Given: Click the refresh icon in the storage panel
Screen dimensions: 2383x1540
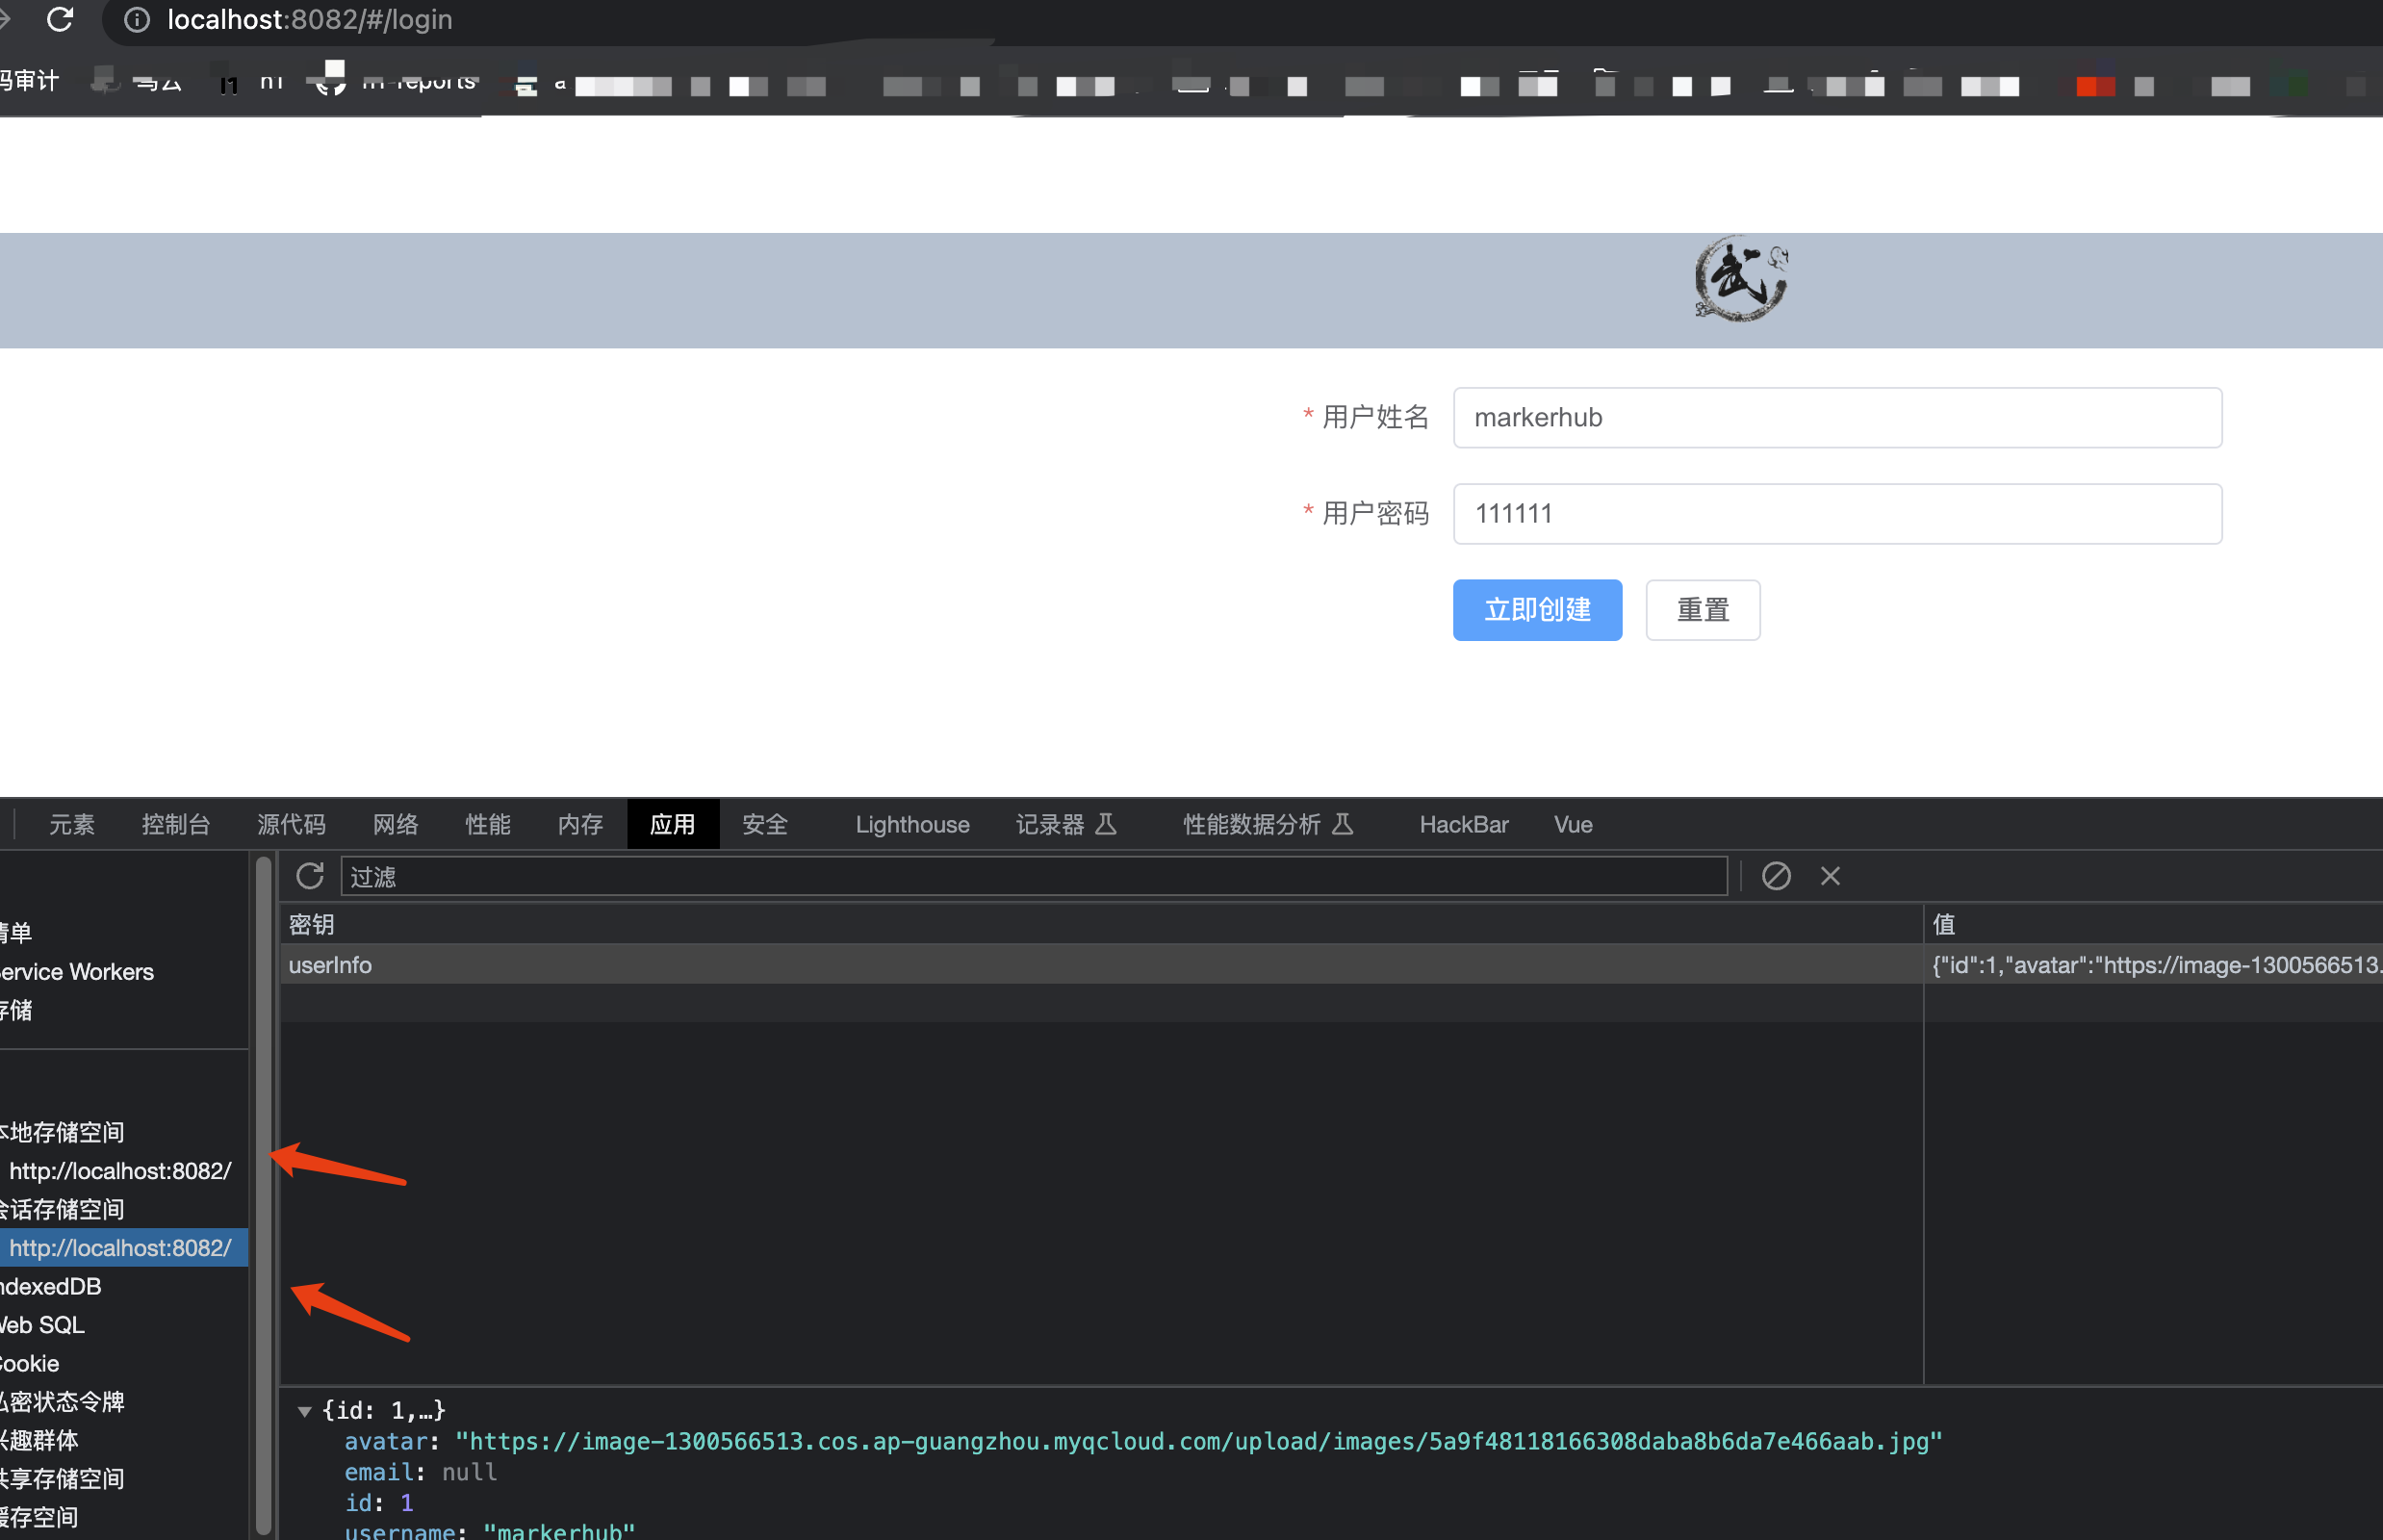Looking at the screenshot, I should pyautogui.click(x=310, y=876).
